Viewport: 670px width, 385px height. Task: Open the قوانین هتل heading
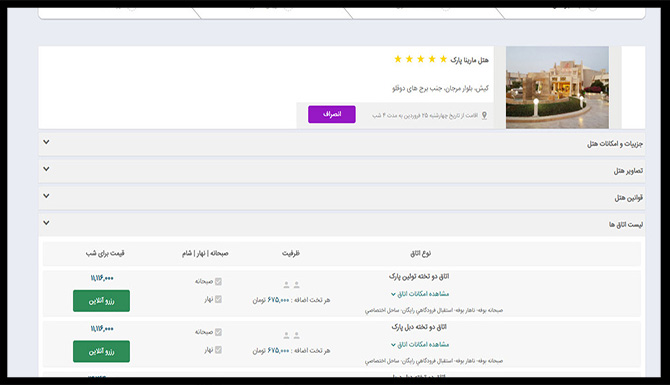tap(629, 197)
